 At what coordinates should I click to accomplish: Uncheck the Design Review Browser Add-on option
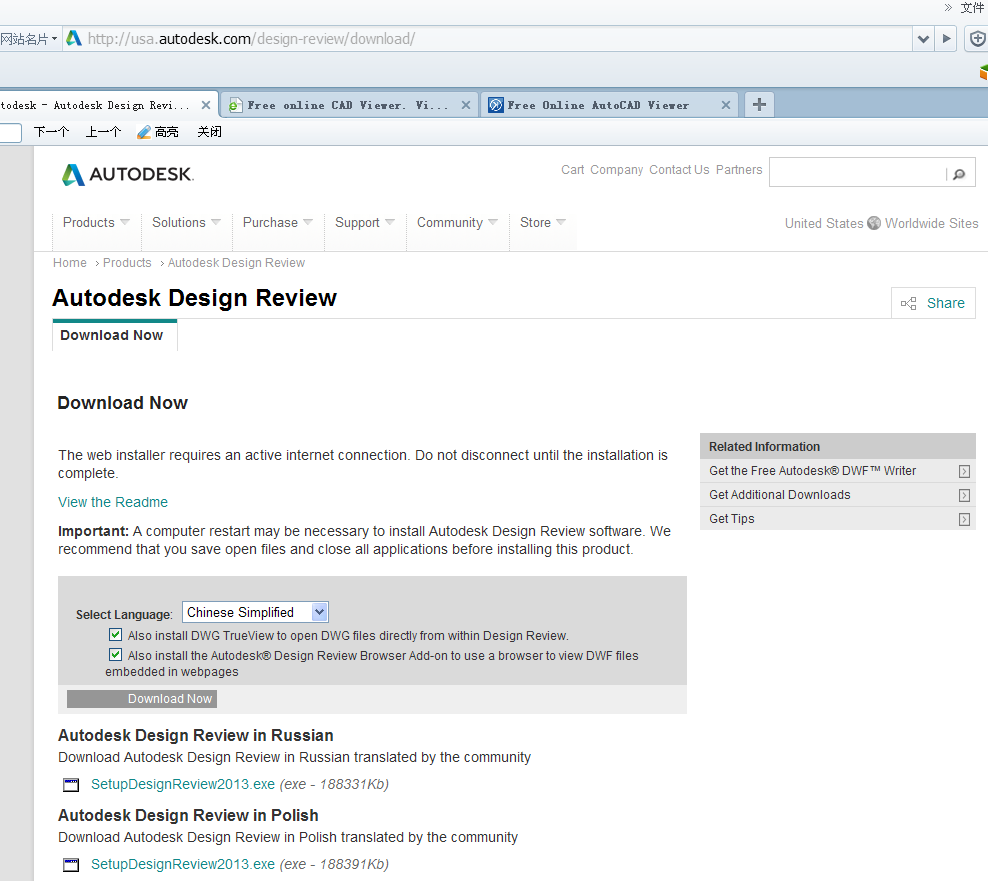(115, 655)
